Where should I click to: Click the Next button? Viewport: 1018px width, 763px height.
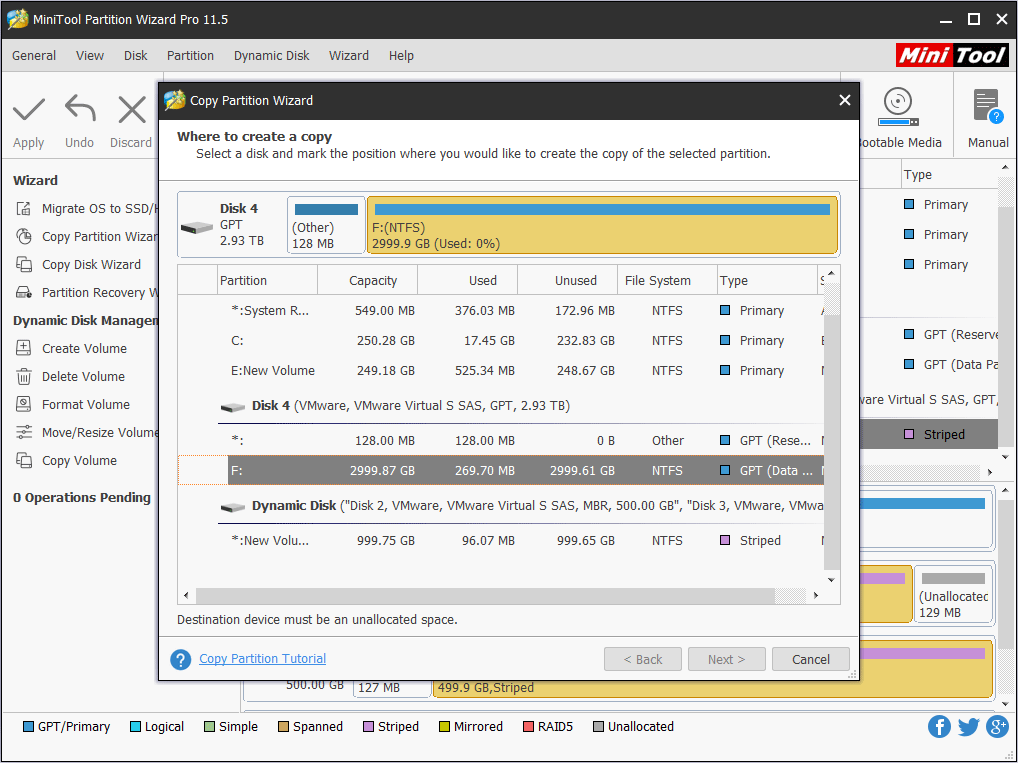(x=726, y=659)
